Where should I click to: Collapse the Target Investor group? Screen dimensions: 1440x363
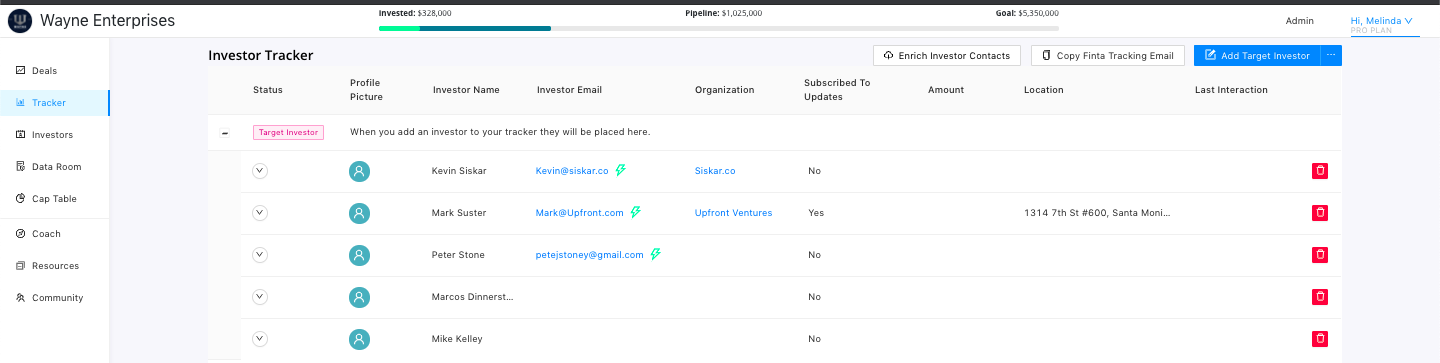(224, 133)
